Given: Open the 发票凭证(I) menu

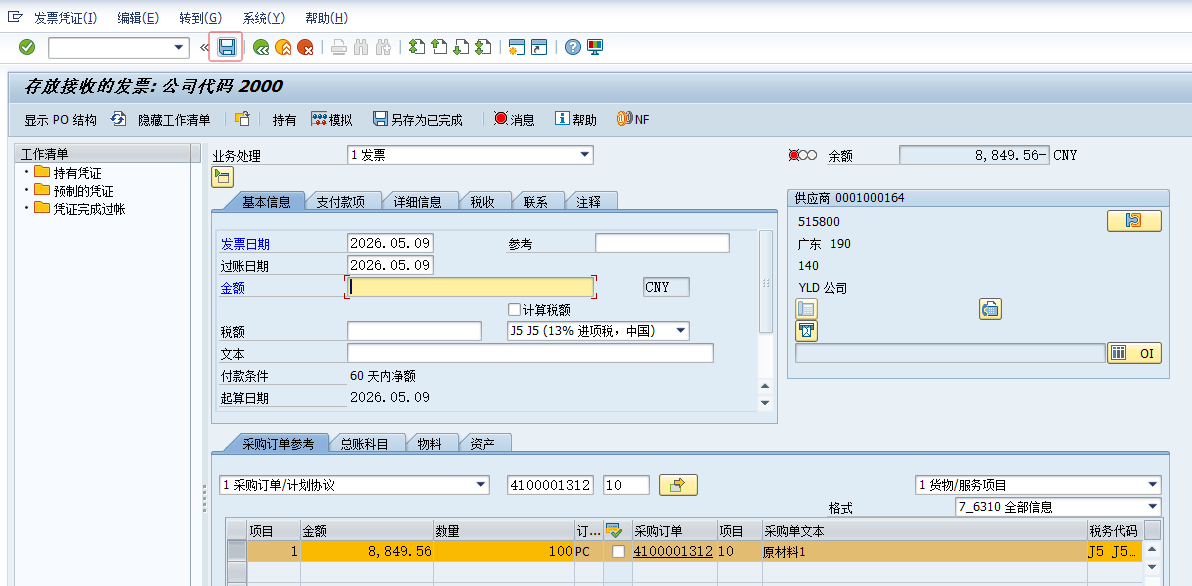Looking at the screenshot, I should point(65,17).
